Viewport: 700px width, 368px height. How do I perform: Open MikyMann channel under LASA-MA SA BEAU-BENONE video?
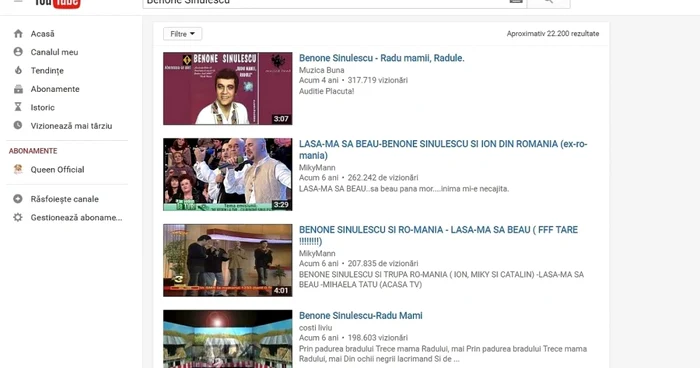(x=317, y=167)
